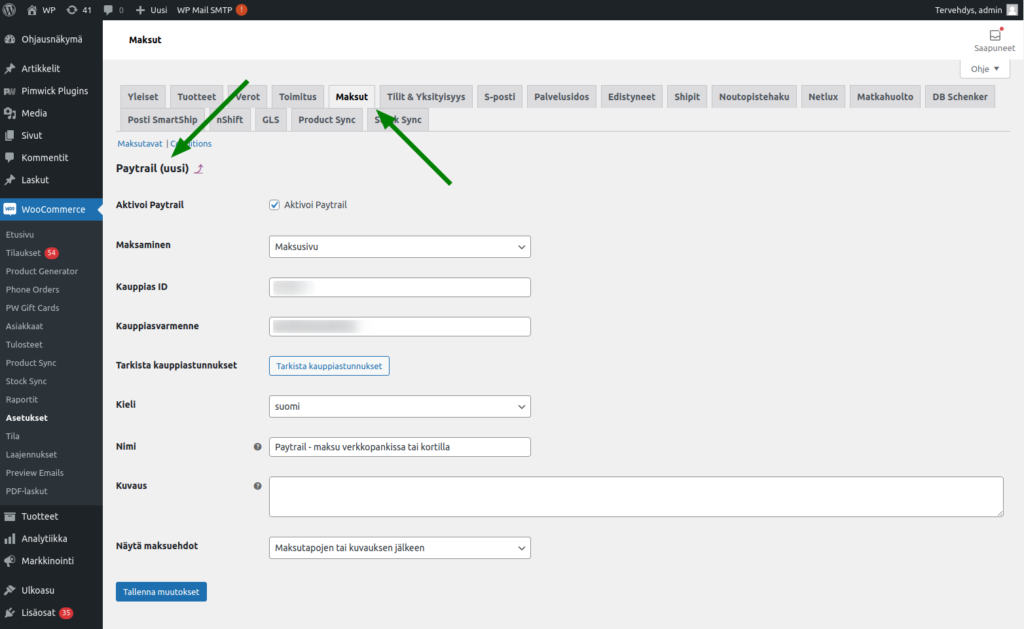1024x629 pixels.
Task: Open the updates icon showing 41
Action: coord(72,10)
